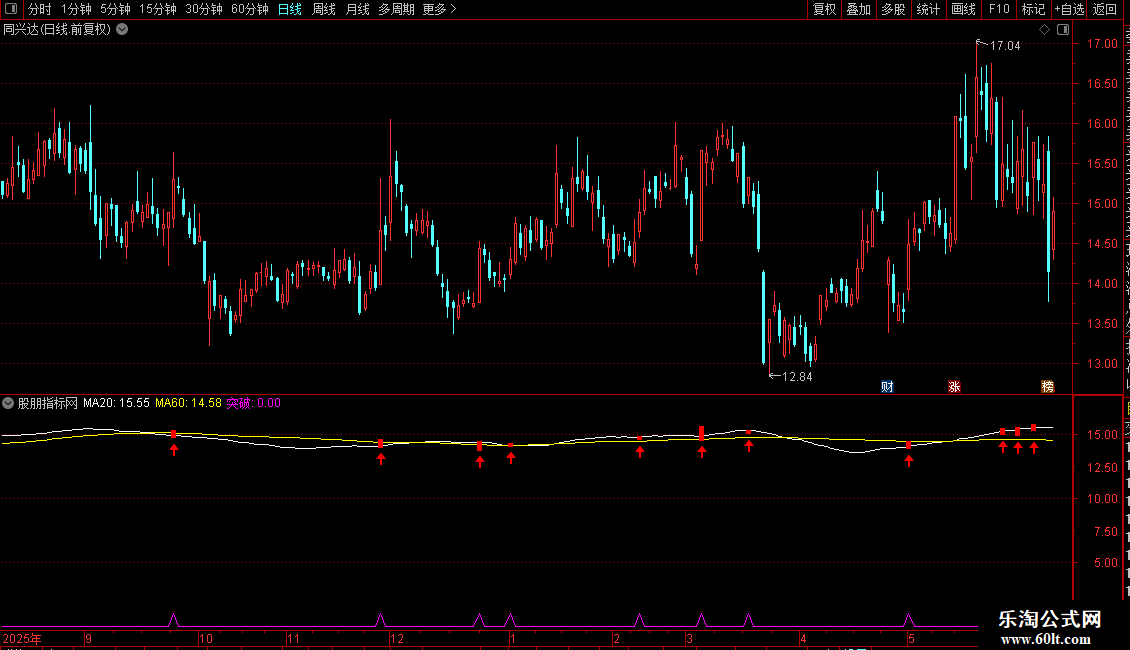Toggle the left sidebar panel icon
The image size is (1130, 650).
point(11,9)
